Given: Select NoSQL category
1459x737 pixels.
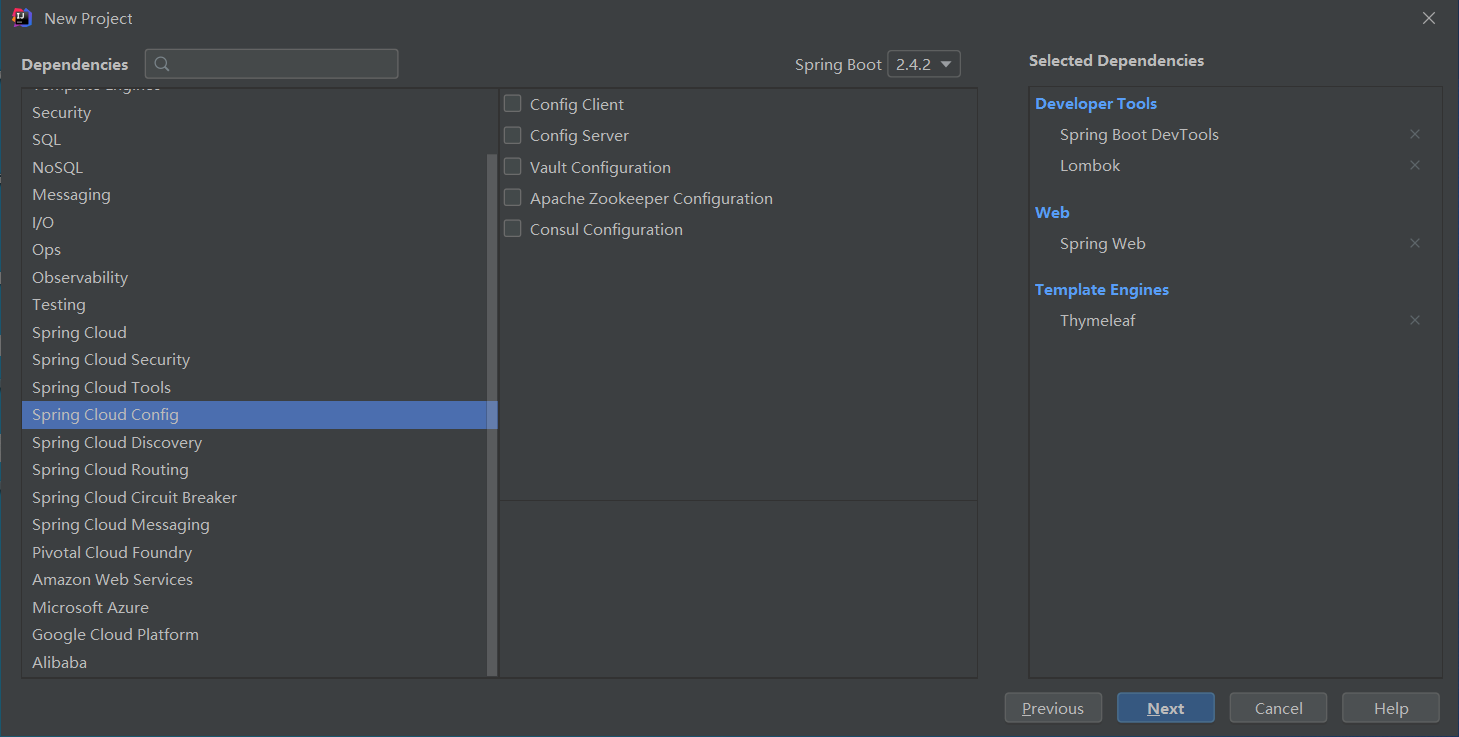Looking at the screenshot, I should coord(254,168).
